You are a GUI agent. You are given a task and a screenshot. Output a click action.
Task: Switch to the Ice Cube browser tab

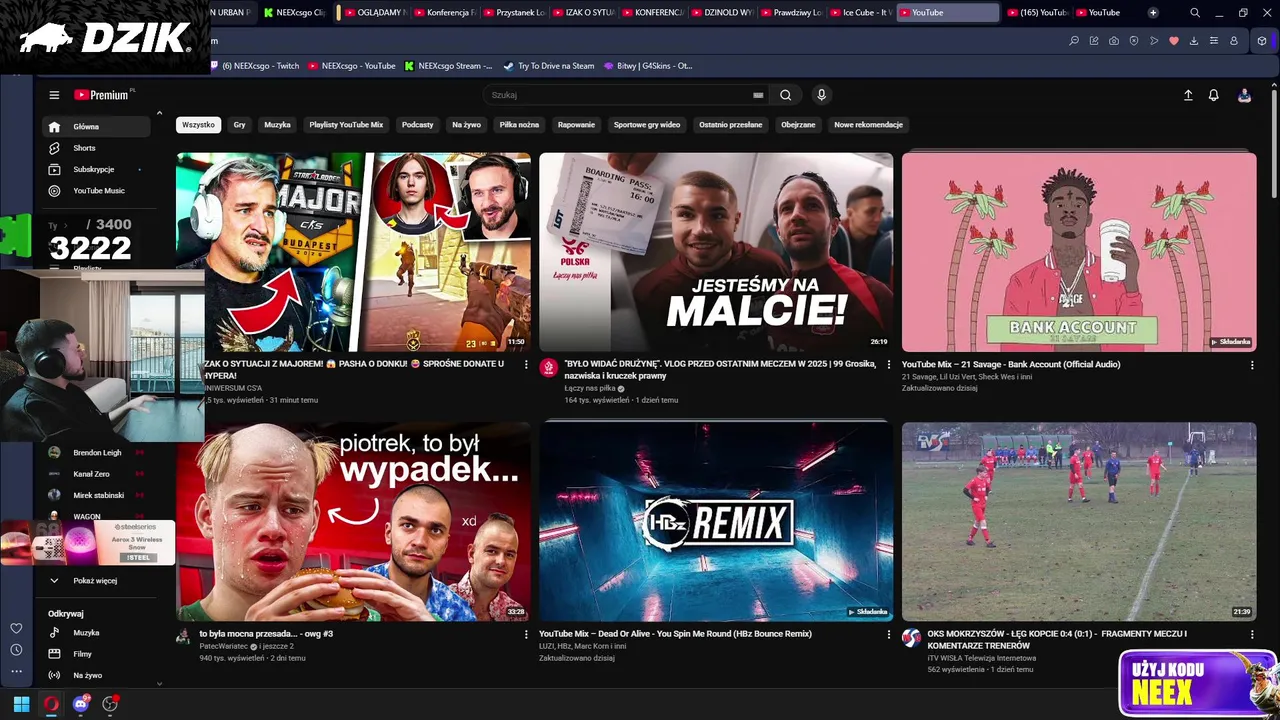point(859,13)
